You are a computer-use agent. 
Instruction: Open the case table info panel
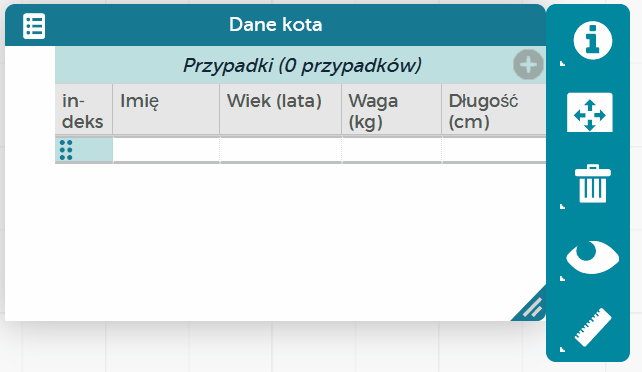pyautogui.click(x=592, y=41)
